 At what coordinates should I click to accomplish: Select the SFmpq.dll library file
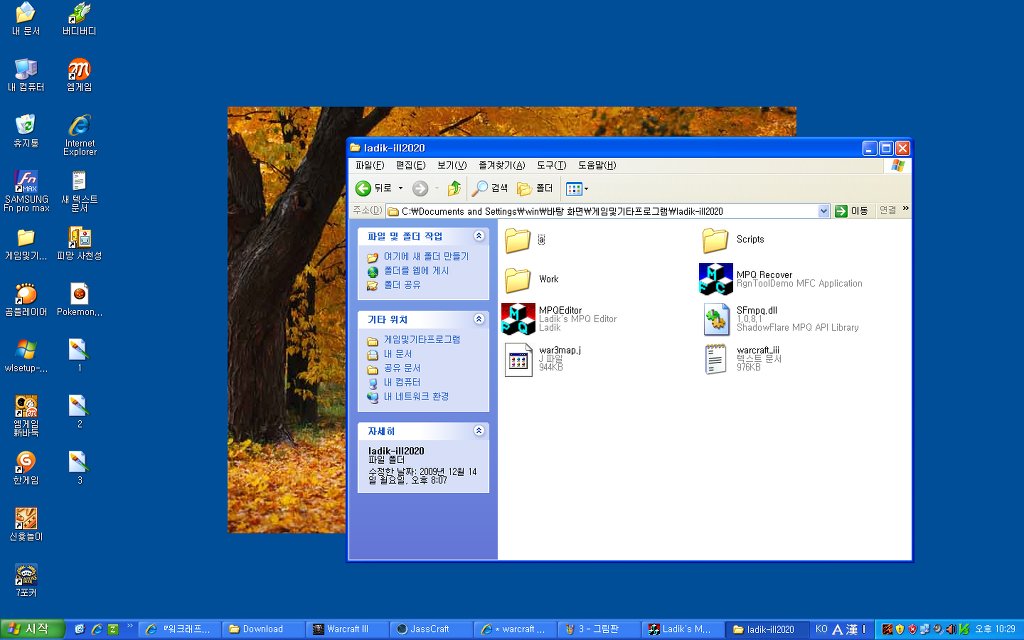pos(715,318)
